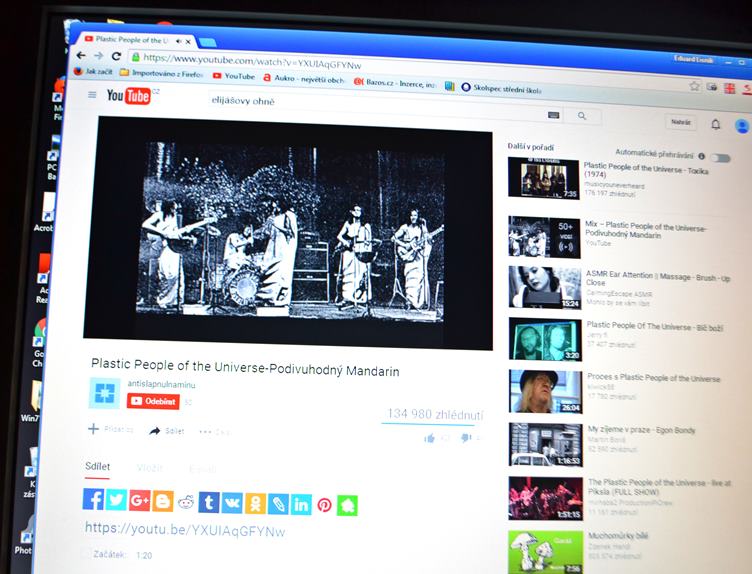
Task: Open the notifications bell
Action: click(x=715, y=125)
